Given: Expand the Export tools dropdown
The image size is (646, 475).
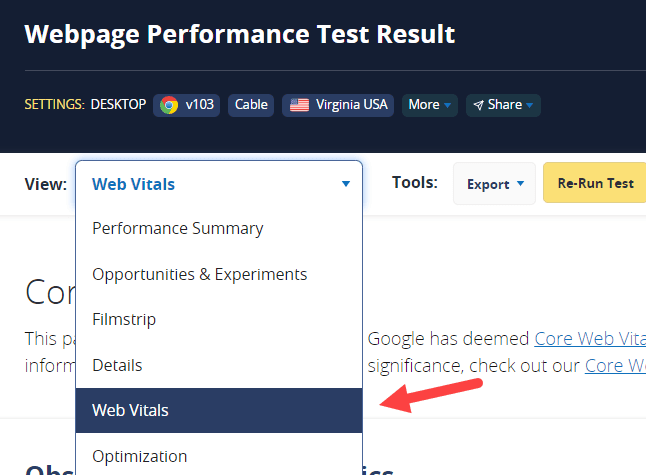Looking at the screenshot, I should coord(494,183).
